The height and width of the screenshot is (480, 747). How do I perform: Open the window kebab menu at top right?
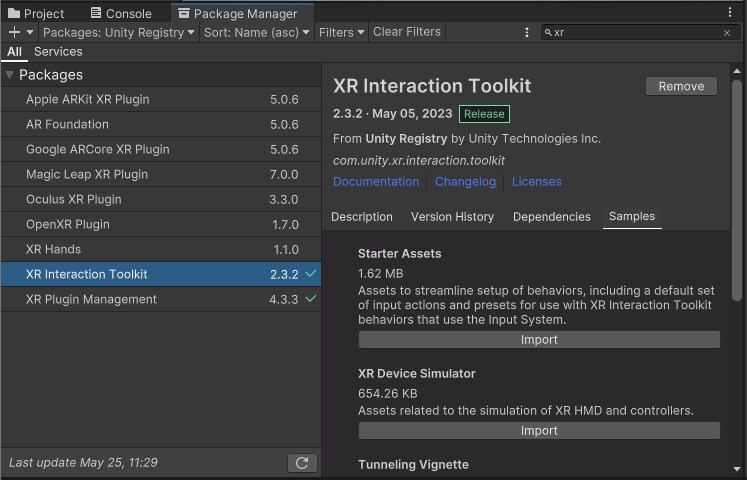[x=730, y=13]
